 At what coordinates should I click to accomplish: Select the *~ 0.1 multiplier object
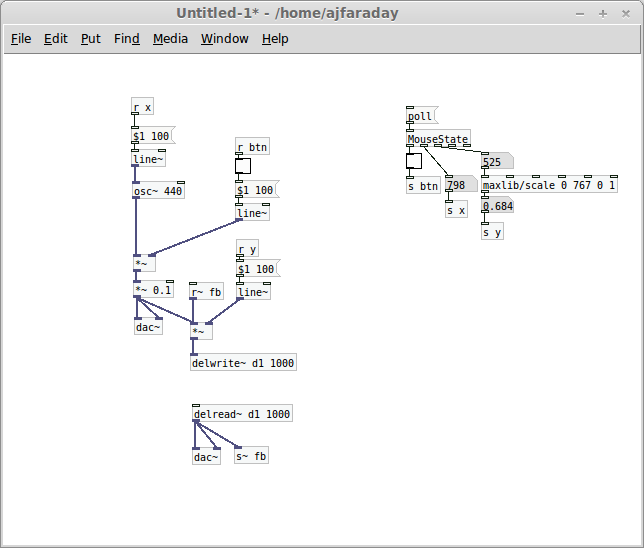coord(154,289)
